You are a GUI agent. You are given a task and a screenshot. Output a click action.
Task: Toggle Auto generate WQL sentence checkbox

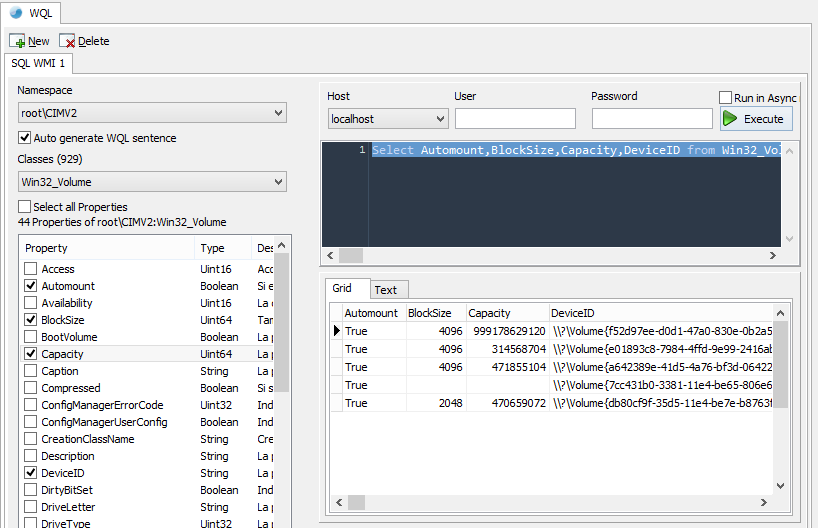[x=25, y=138]
